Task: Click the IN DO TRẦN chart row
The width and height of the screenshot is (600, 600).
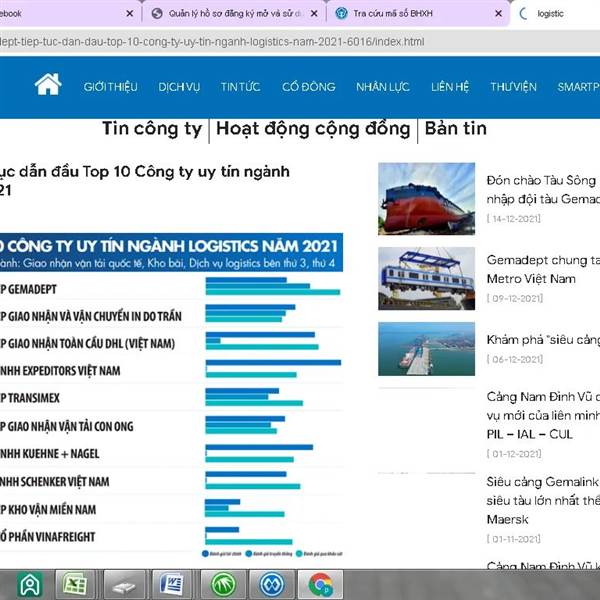Action: coord(171,314)
